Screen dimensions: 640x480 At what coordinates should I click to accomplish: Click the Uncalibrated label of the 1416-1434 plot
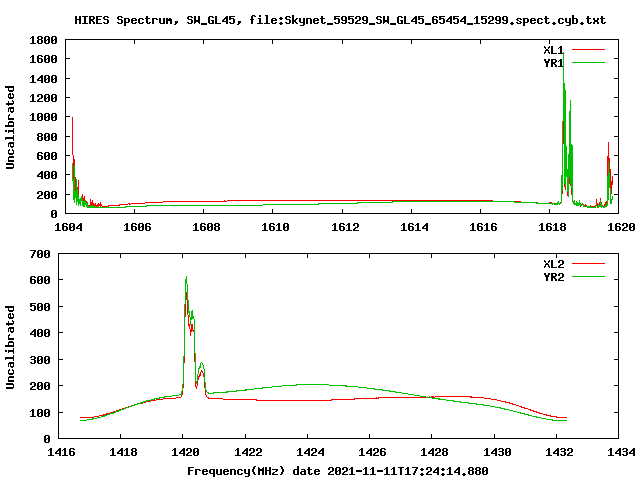pyautogui.click(x=10, y=347)
